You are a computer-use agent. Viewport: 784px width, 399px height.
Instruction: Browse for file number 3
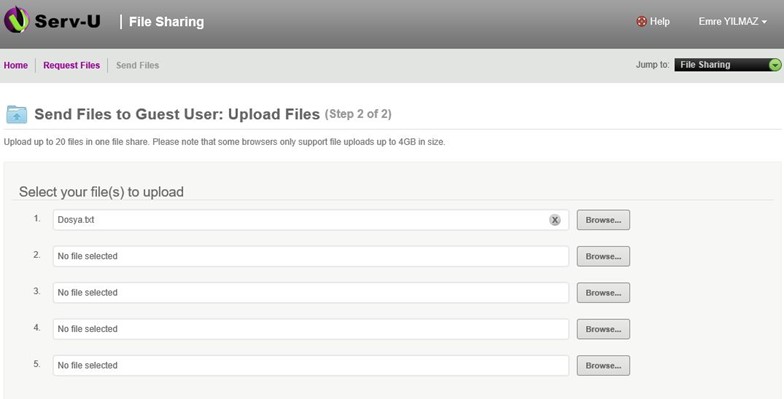[604, 293]
